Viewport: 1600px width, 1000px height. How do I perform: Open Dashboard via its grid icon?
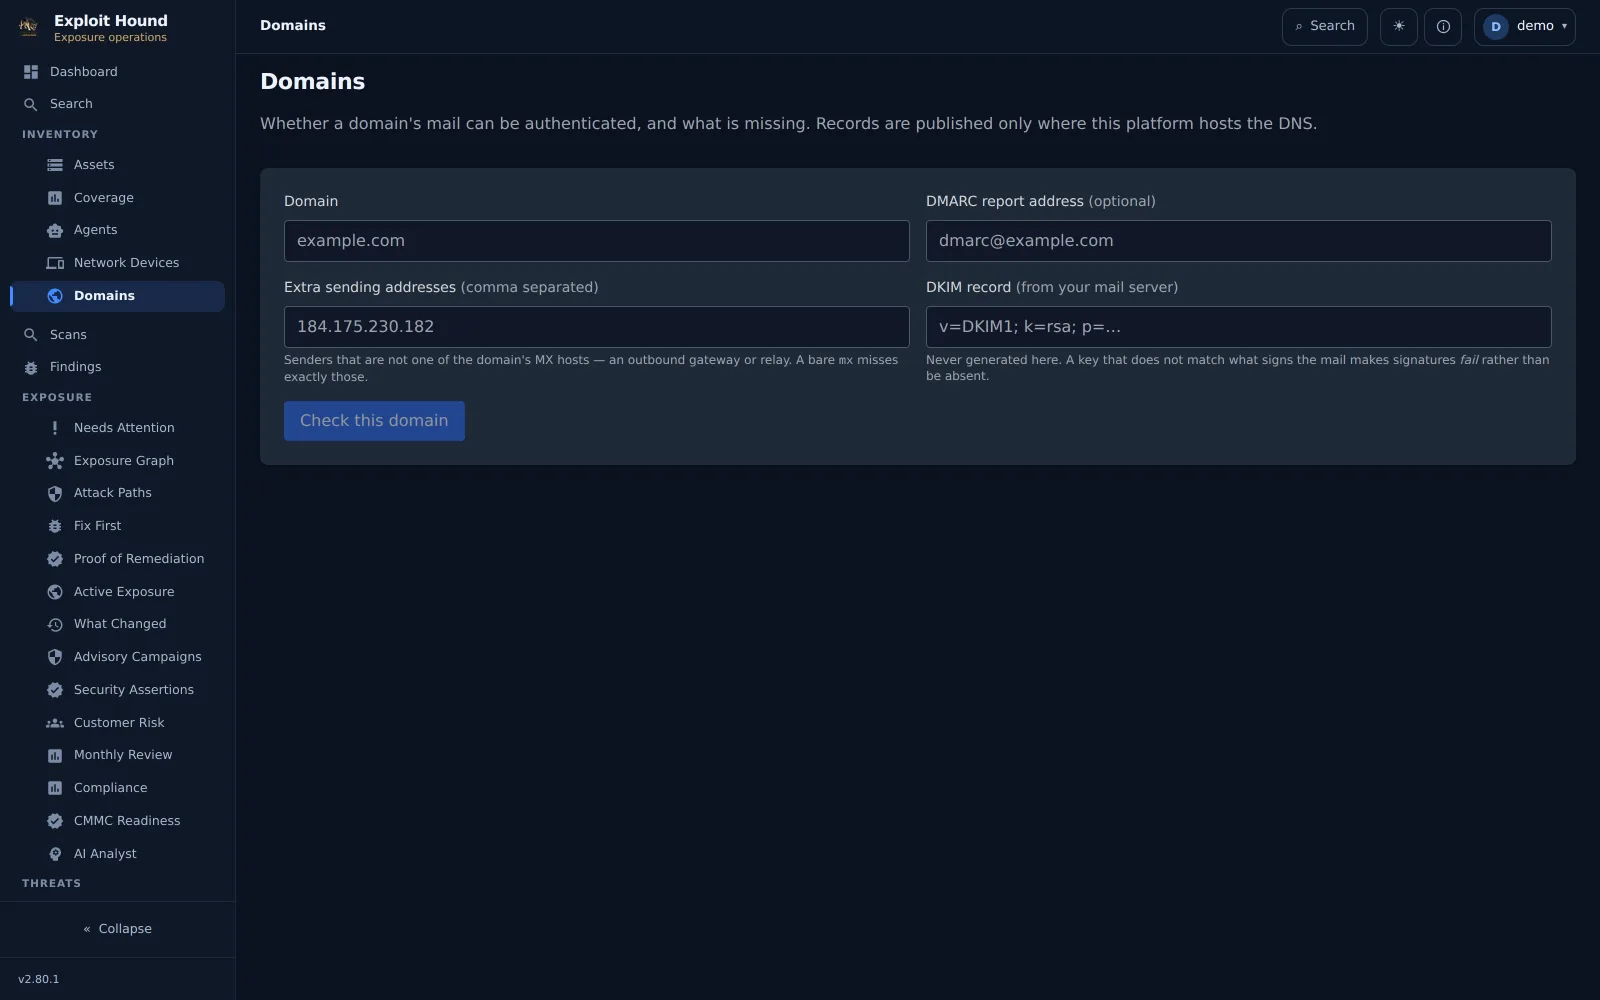(31, 72)
